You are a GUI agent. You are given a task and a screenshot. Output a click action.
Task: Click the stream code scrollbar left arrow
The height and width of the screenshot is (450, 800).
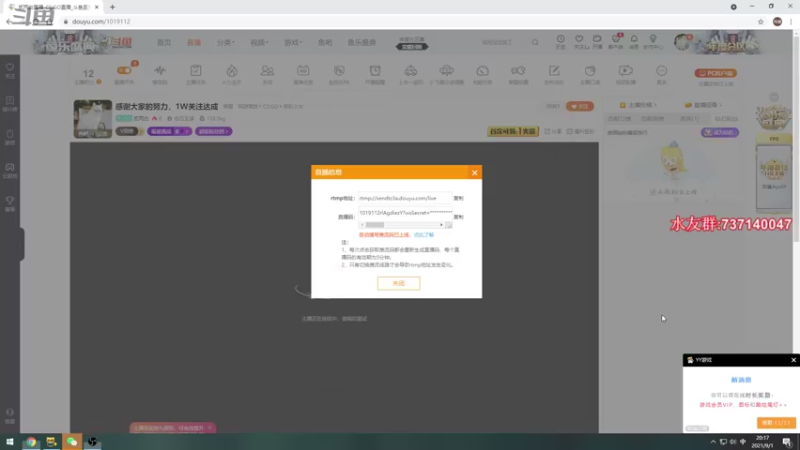(362, 225)
